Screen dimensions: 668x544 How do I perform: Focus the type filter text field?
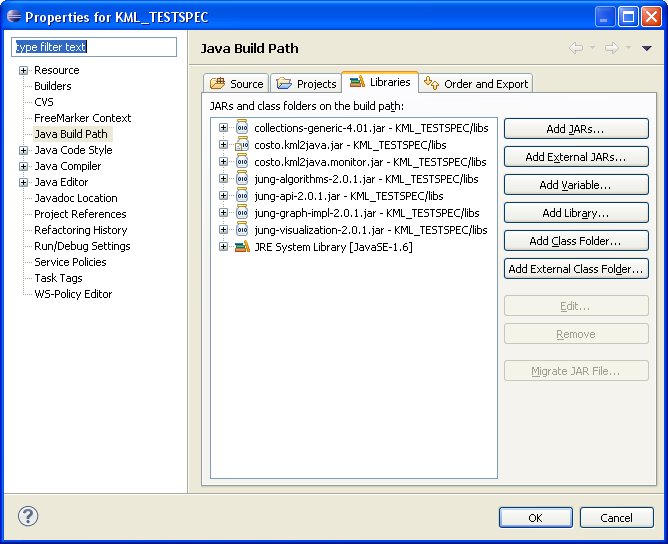[93, 47]
